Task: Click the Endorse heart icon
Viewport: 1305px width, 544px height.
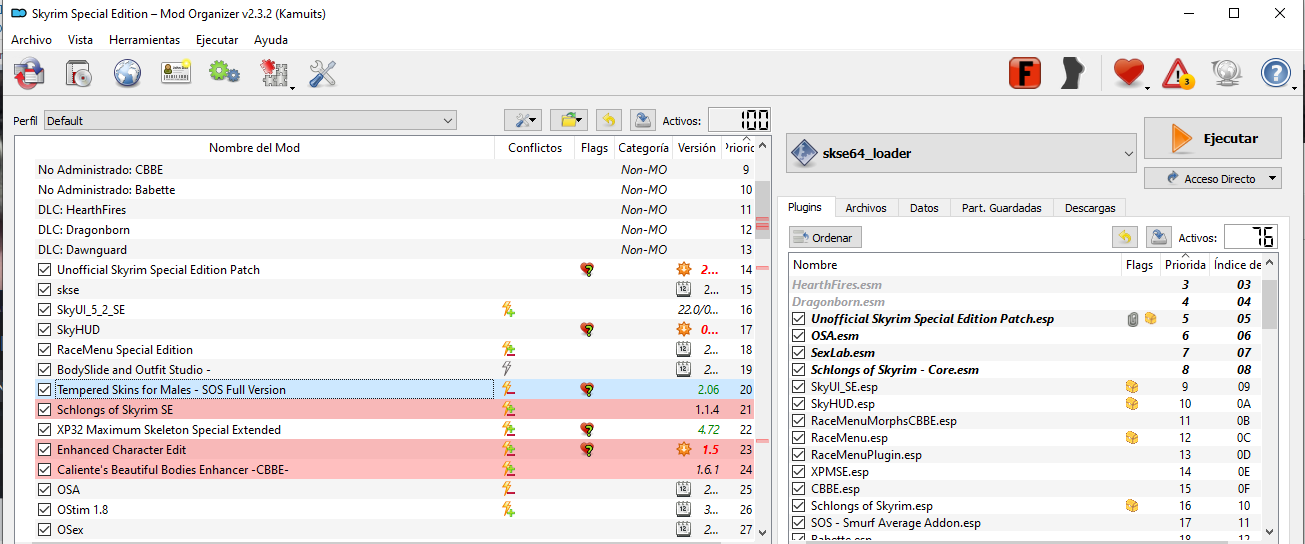Action: (x=1127, y=73)
